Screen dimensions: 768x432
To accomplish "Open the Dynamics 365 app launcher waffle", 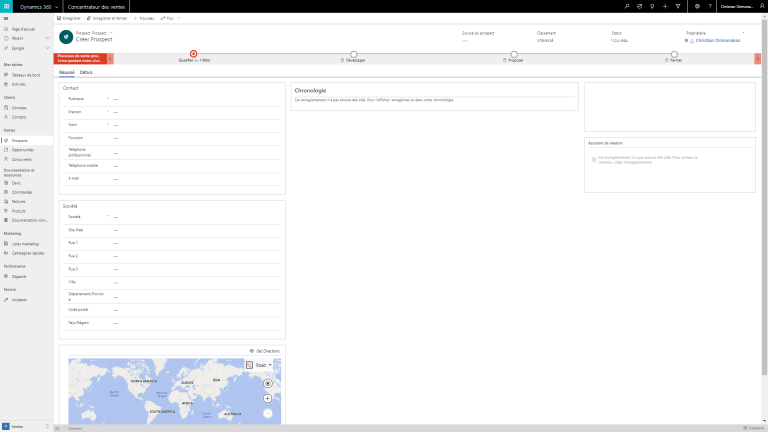I will pos(7,6).
